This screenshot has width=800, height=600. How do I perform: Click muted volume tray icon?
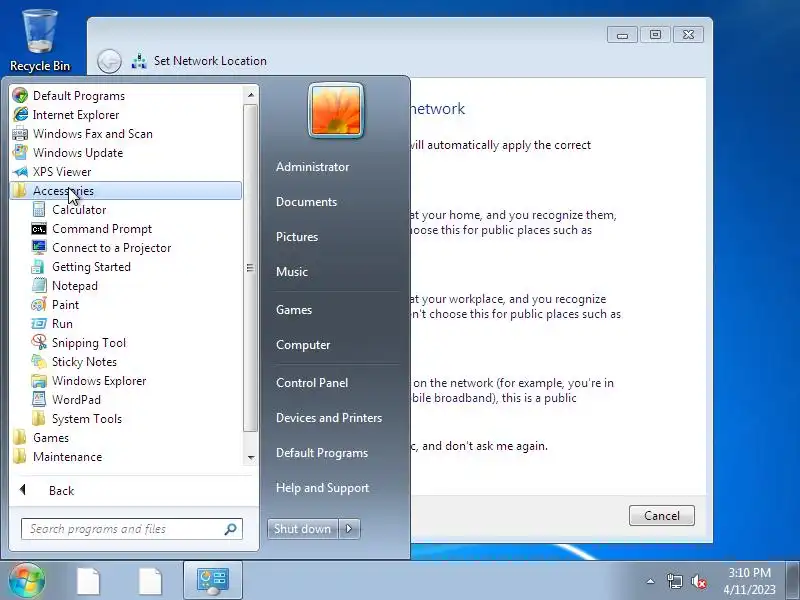point(699,581)
